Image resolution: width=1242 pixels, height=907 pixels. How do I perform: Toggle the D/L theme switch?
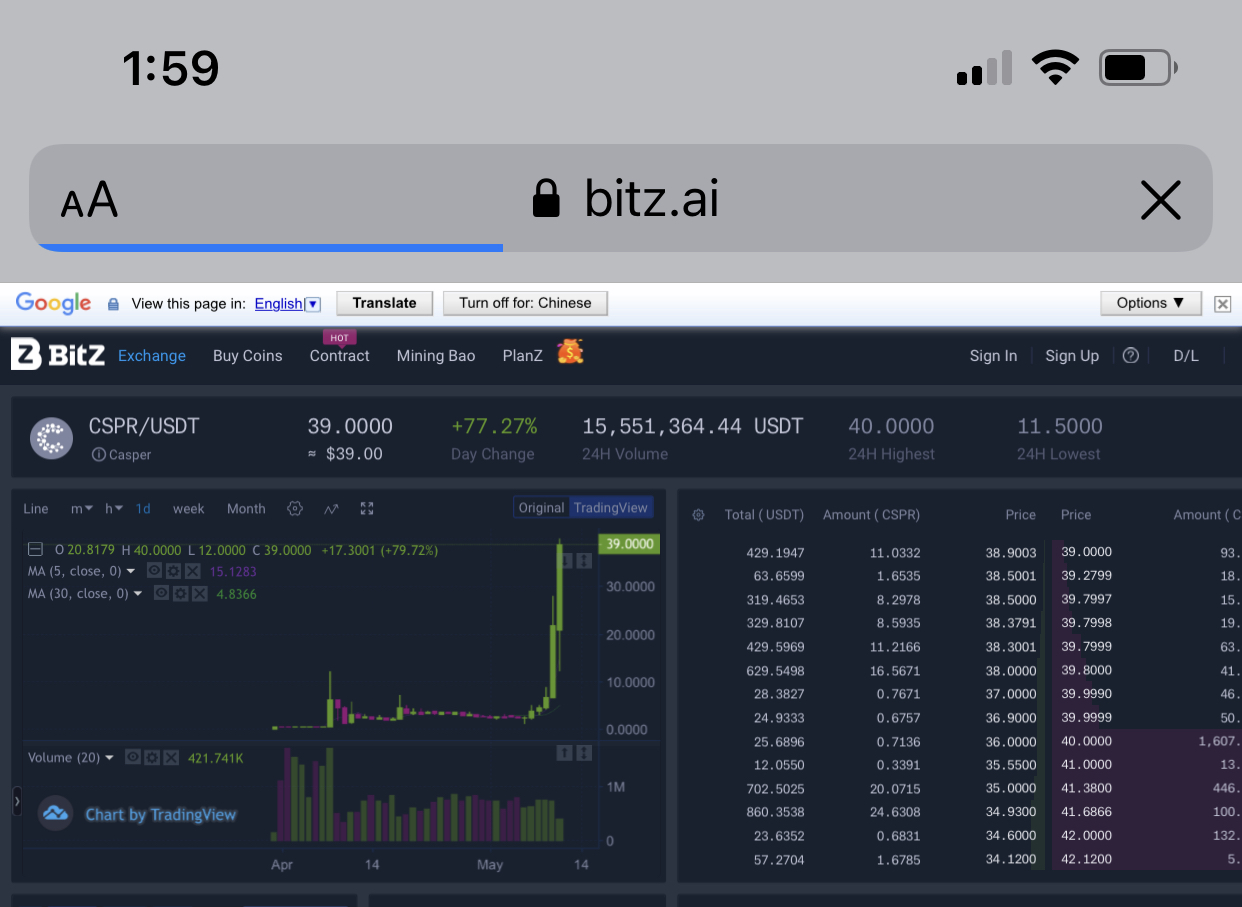(x=1186, y=356)
